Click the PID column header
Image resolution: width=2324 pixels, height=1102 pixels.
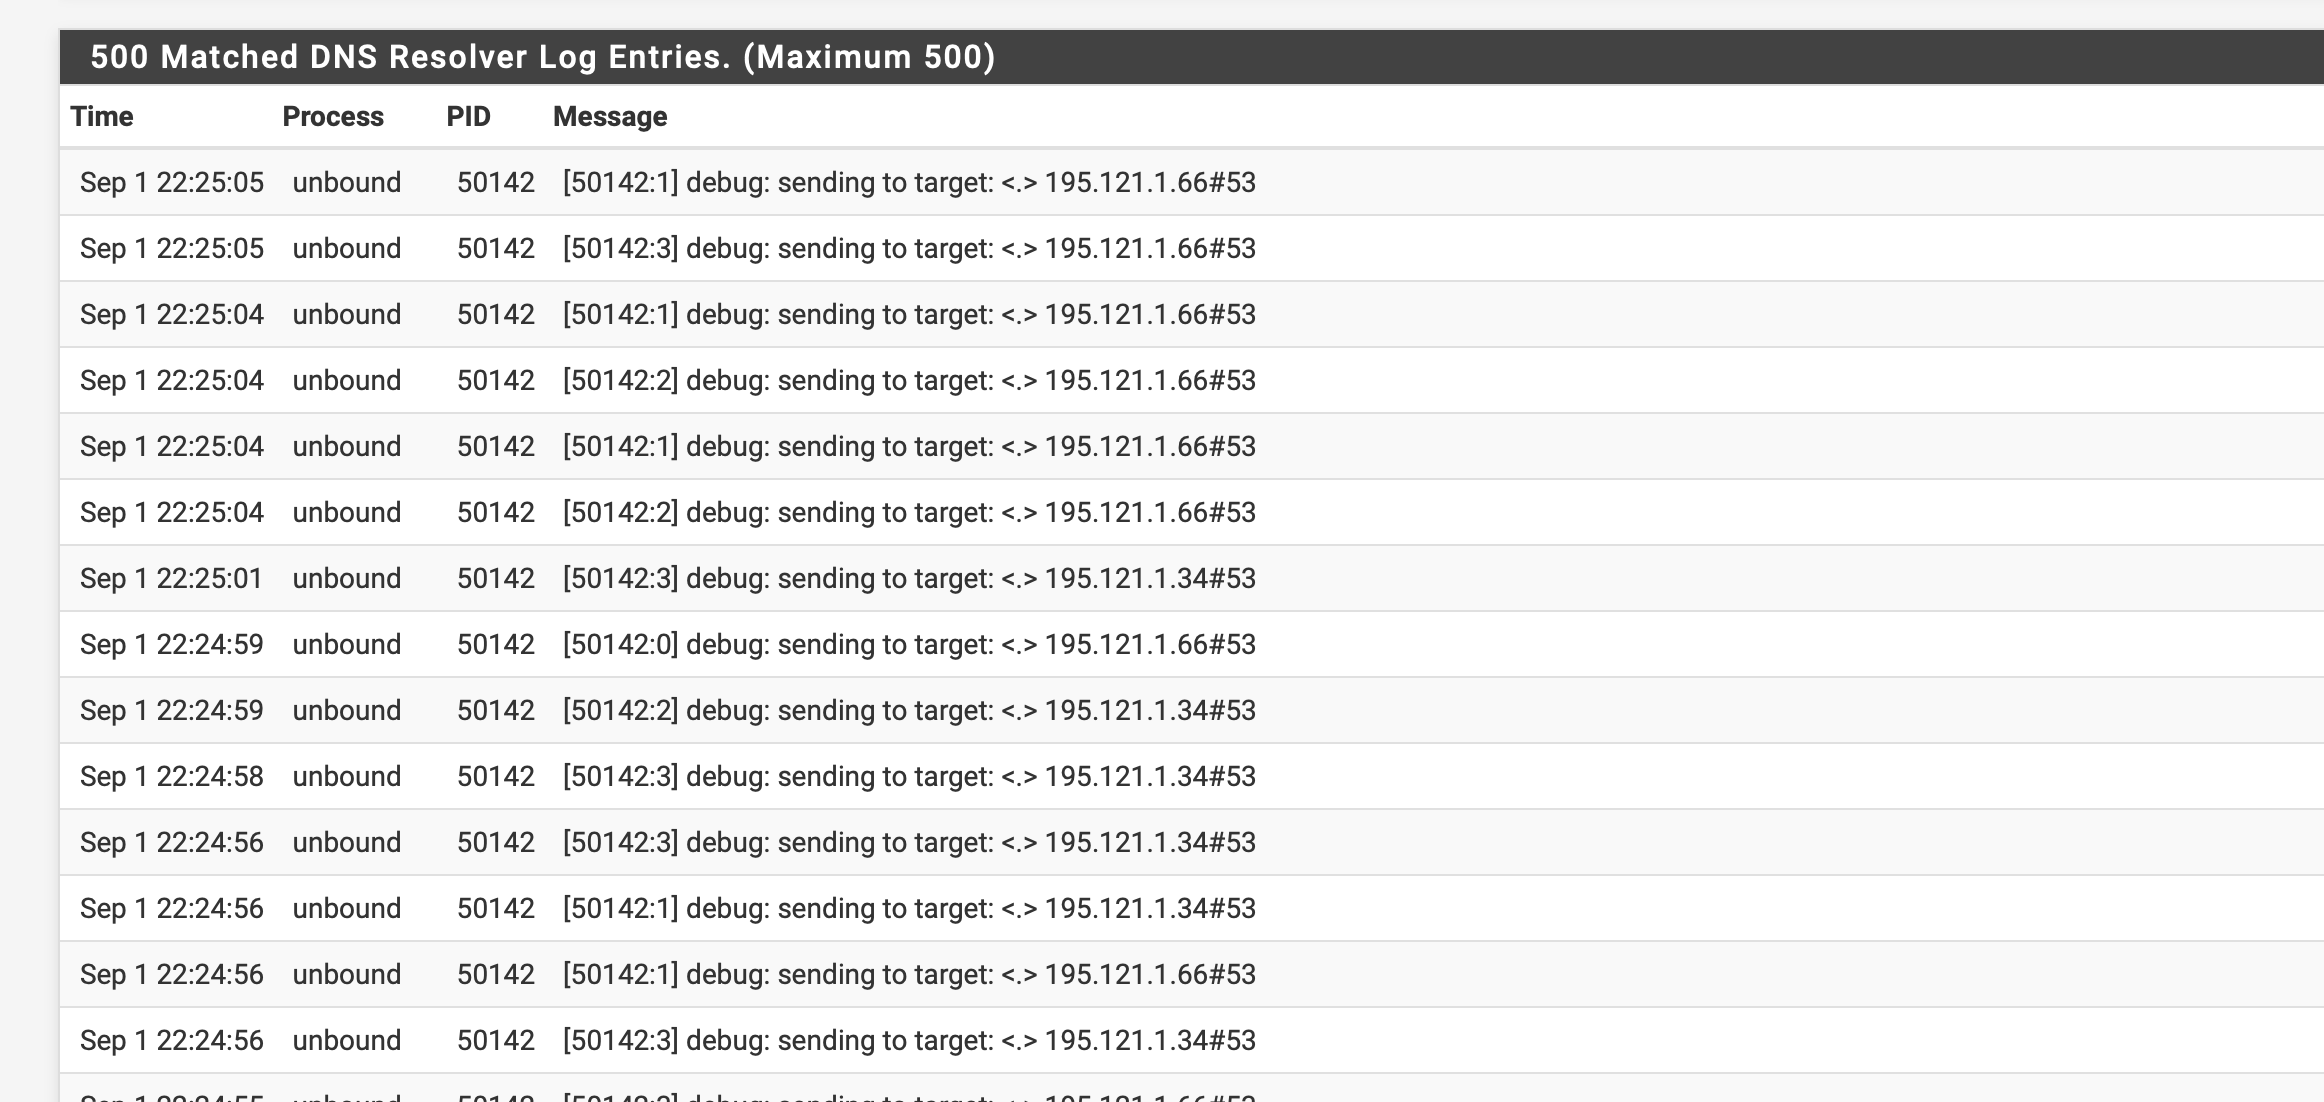pos(468,117)
